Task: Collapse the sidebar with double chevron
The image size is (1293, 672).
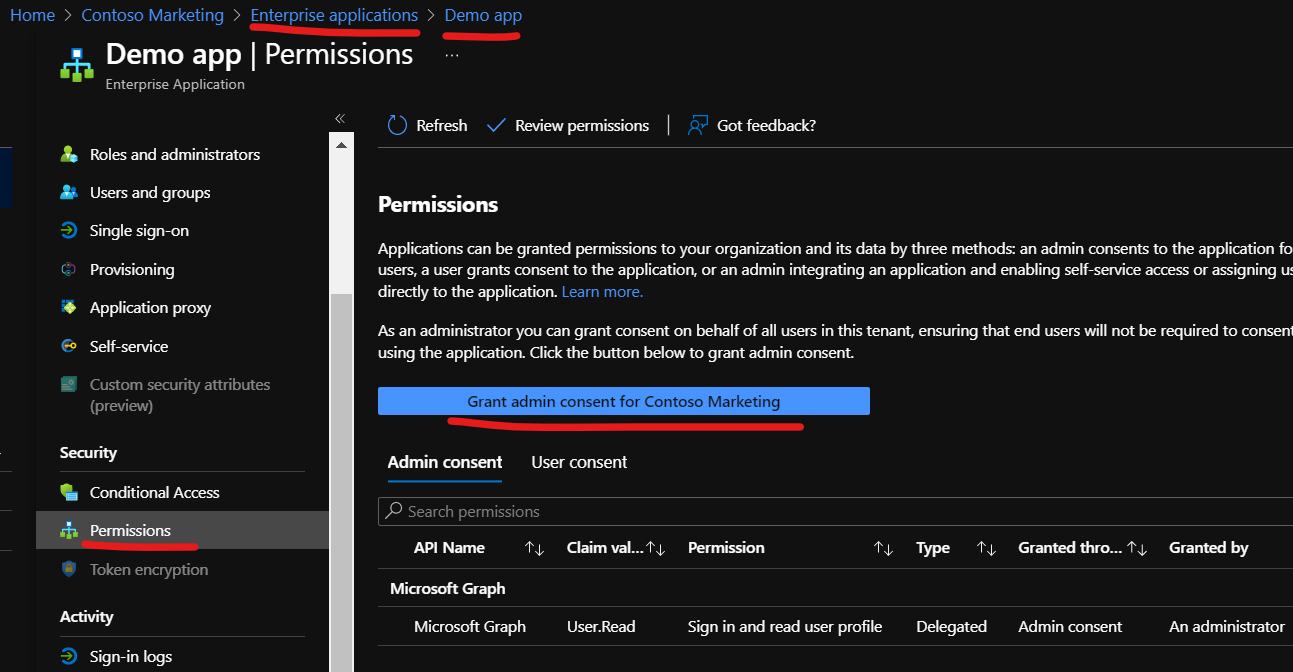Action: click(x=340, y=118)
